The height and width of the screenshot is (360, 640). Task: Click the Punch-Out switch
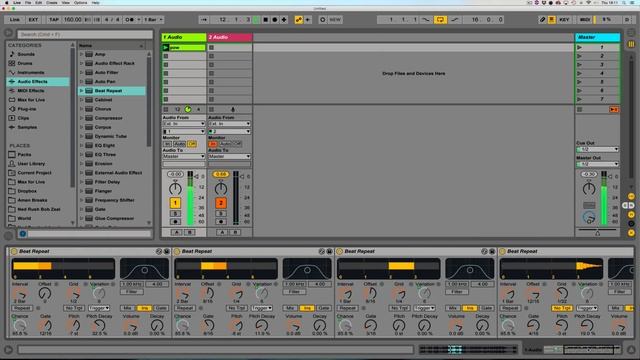point(454,20)
